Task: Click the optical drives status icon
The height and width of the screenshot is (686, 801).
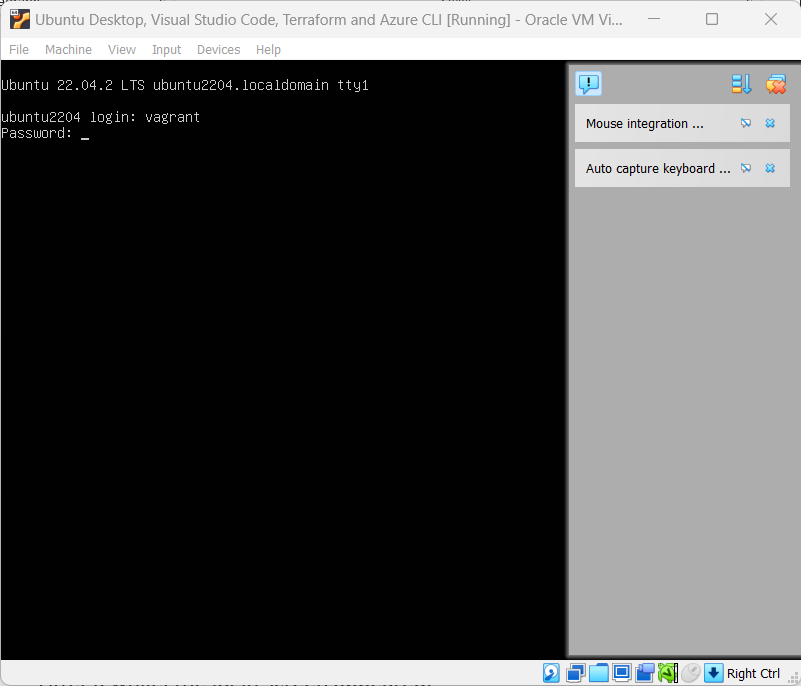Action: point(574,672)
